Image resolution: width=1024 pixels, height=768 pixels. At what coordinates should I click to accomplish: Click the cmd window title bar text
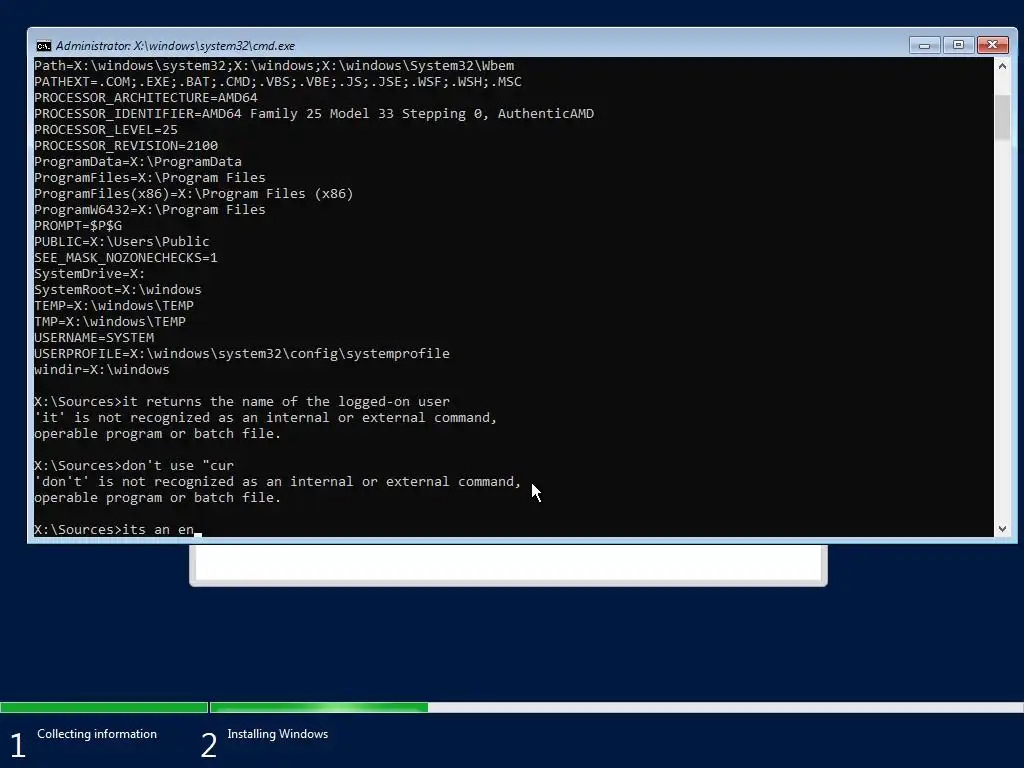175,46
